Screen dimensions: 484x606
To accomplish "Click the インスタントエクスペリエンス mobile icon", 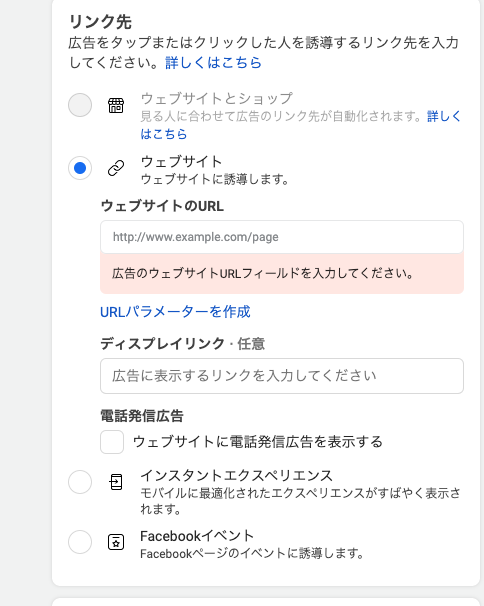I will (x=116, y=482).
